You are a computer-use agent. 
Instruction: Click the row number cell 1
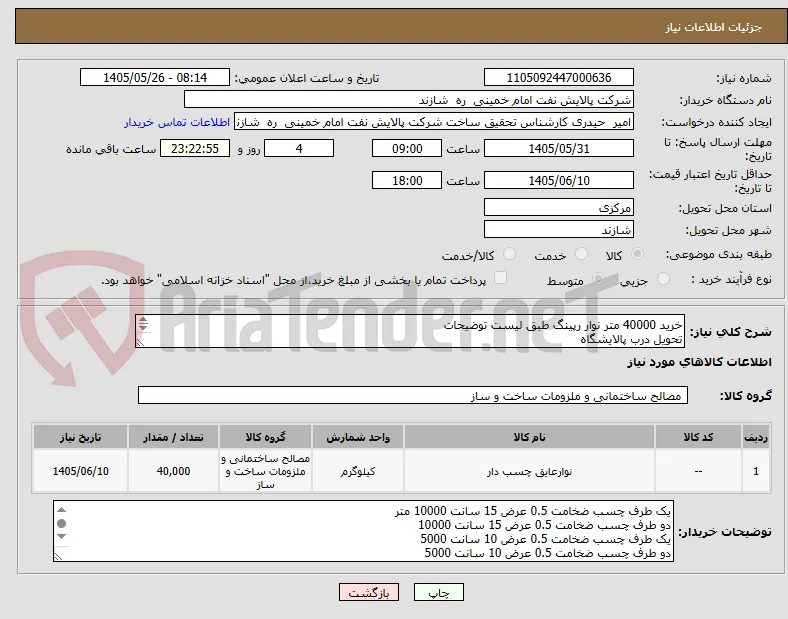coord(756,471)
